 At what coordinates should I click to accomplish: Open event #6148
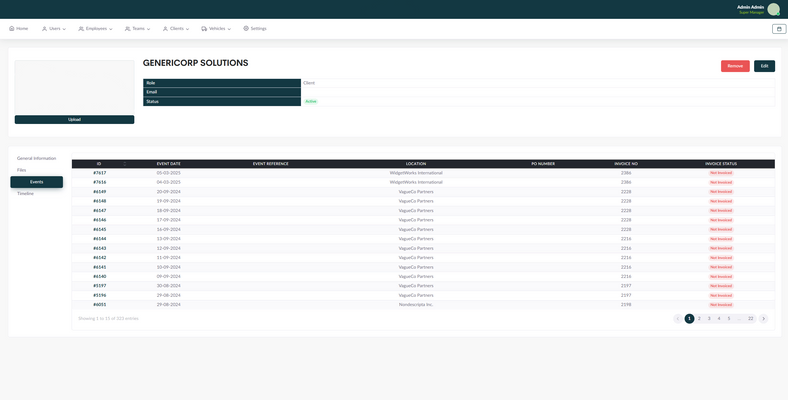[x=100, y=201]
